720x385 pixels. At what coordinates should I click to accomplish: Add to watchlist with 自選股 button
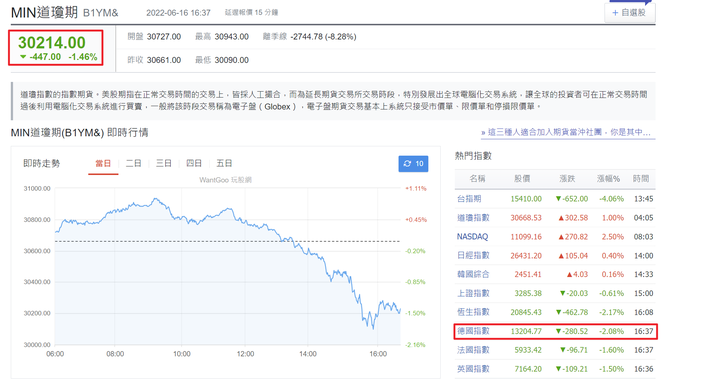click(x=630, y=13)
